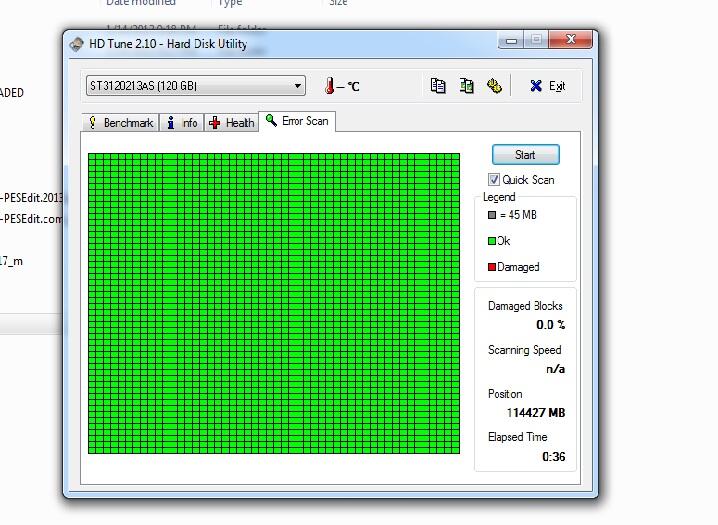Click the Elapsed Time 0:36 value
The width and height of the screenshot is (718, 525).
click(x=554, y=456)
